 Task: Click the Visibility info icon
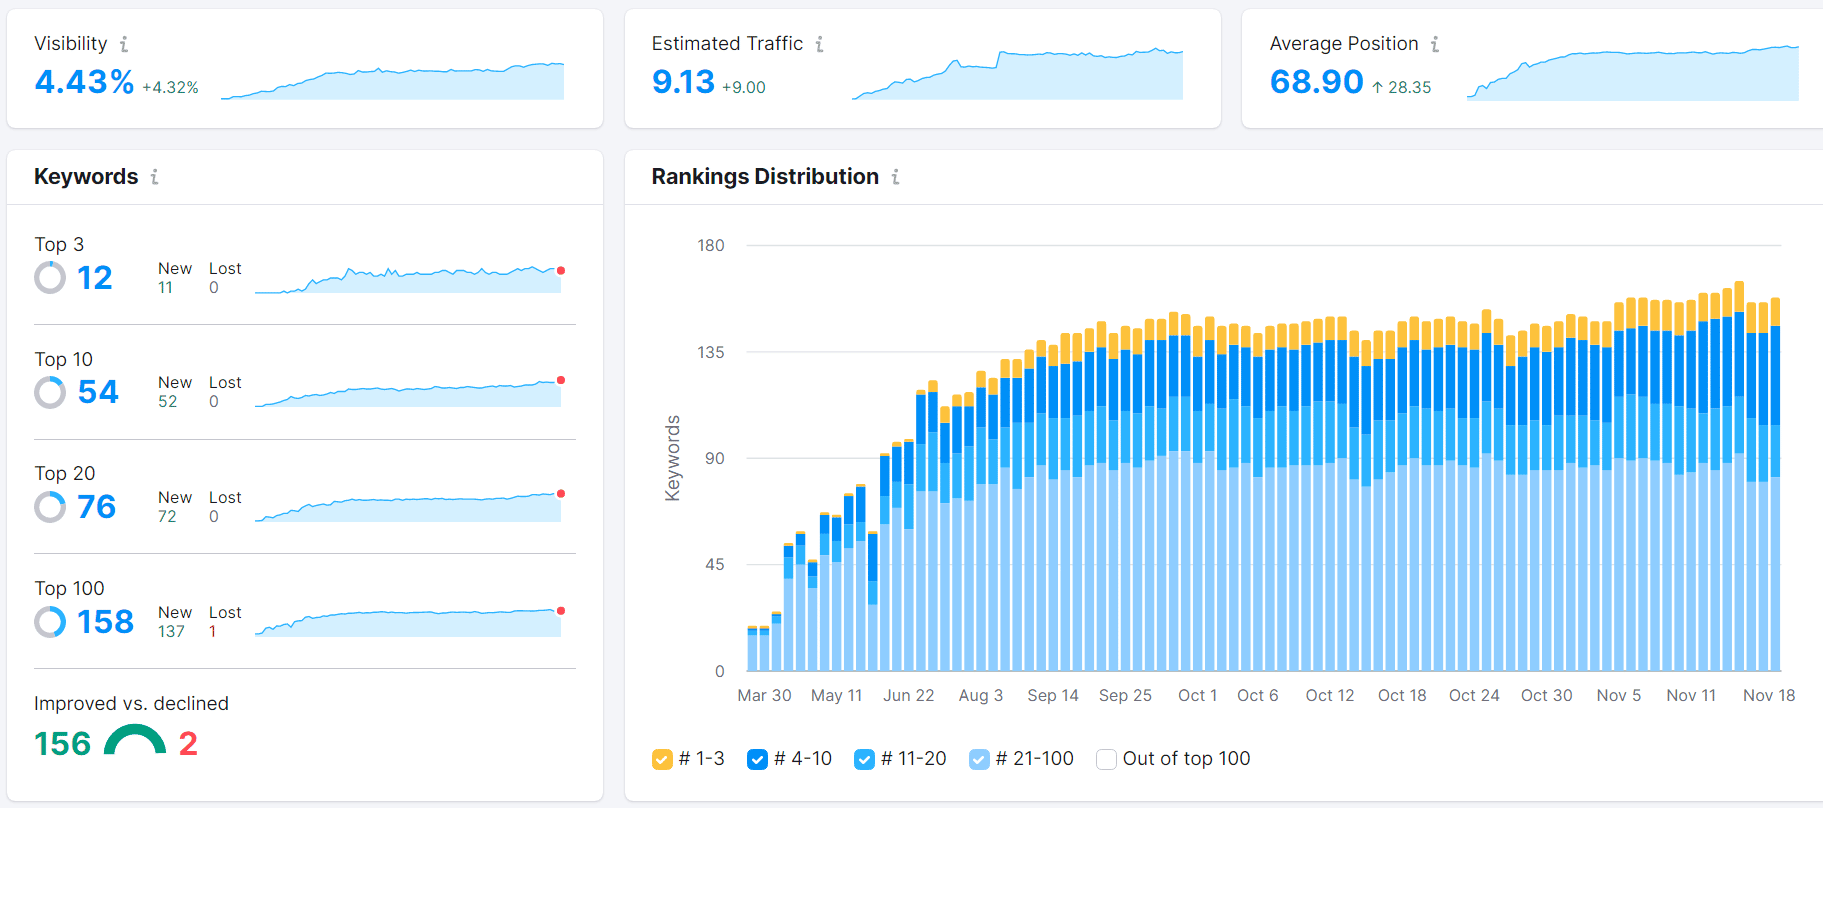coord(124,44)
